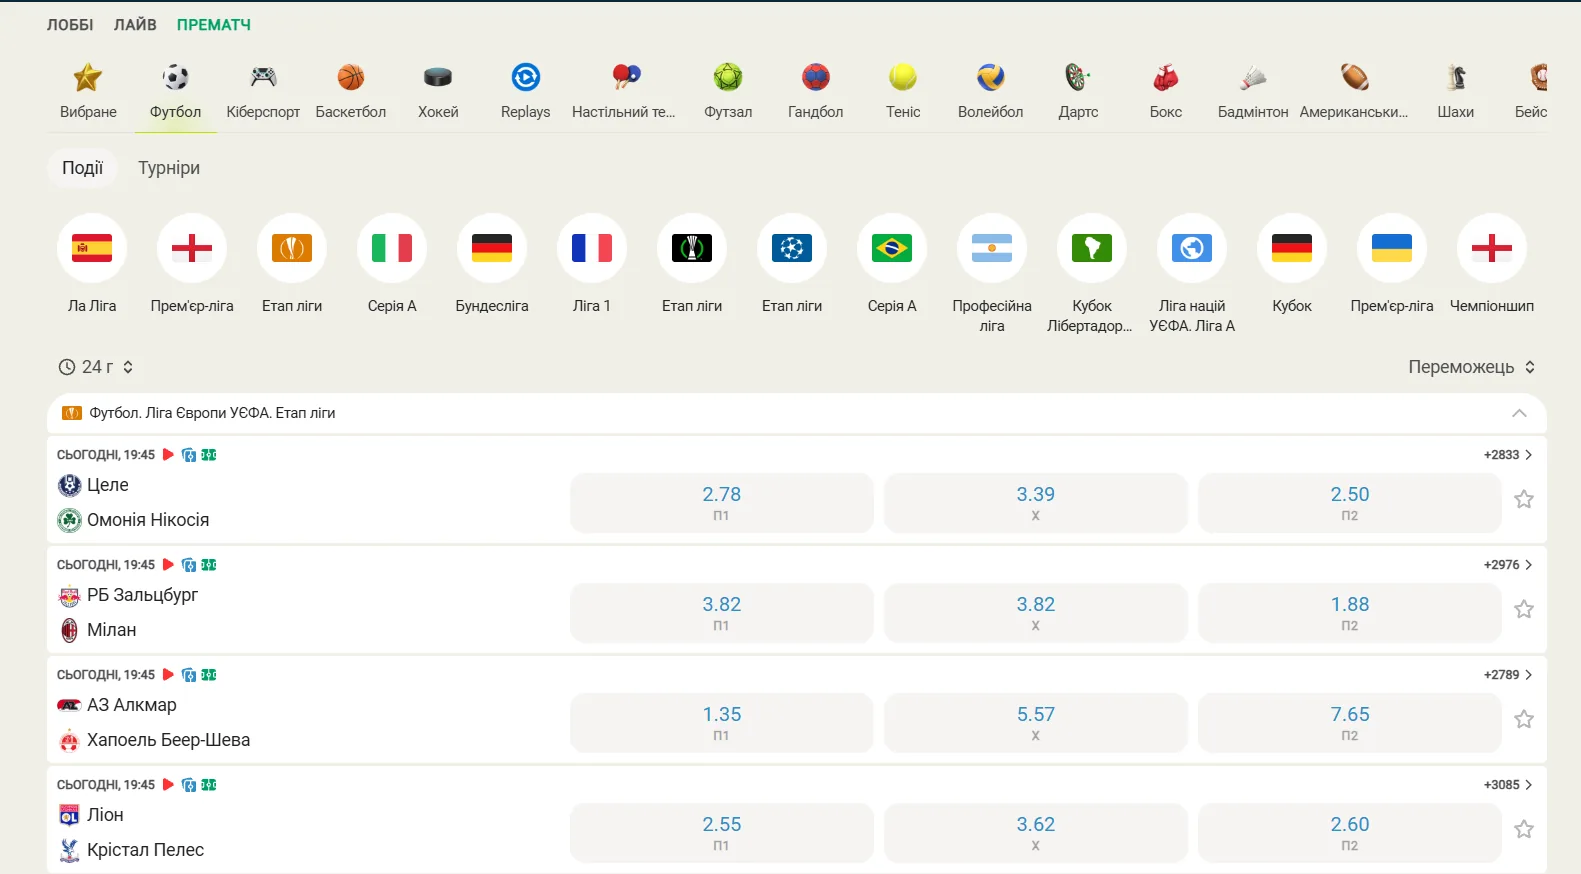The width and height of the screenshot is (1581, 874).
Task: Bet on П1 odds 2.78 for Целе
Action: pyautogui.click(x=721, y=503)
